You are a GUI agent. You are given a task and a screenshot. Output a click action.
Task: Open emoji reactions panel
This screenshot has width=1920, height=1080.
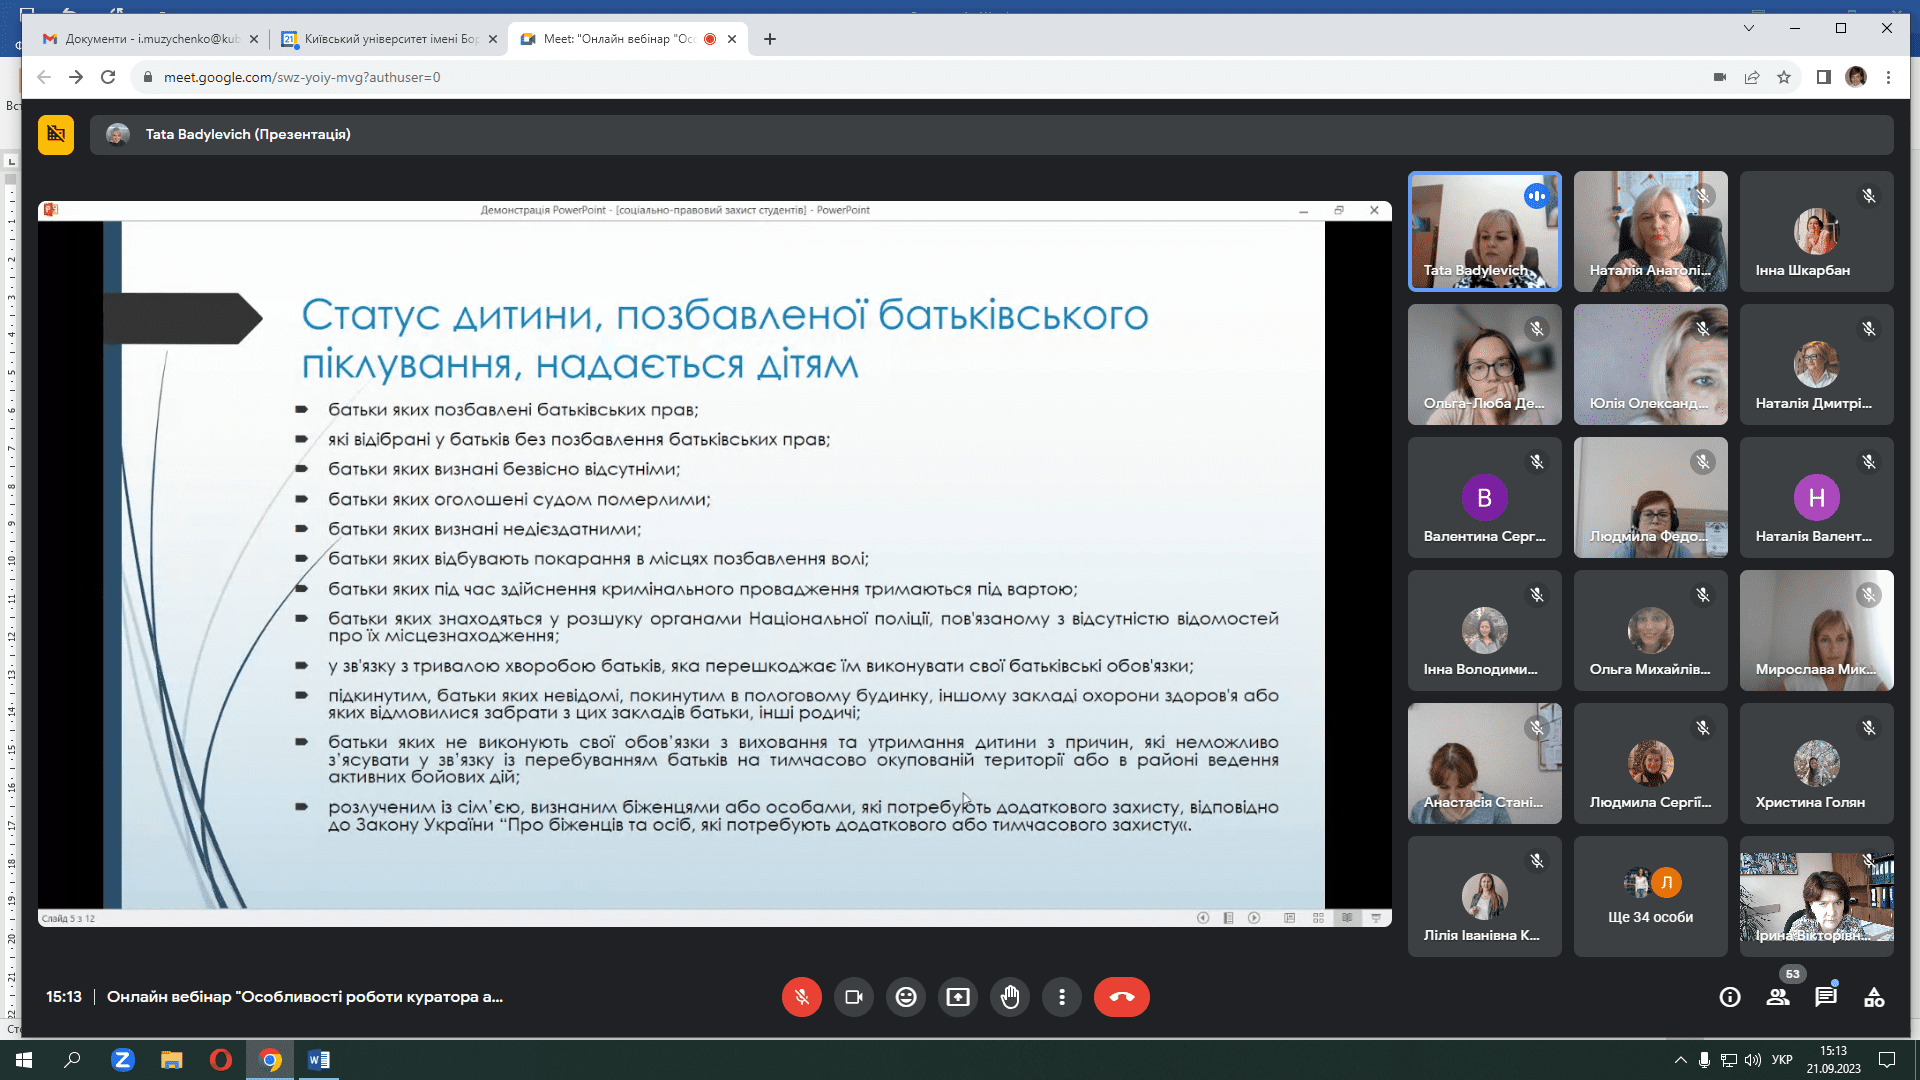[x=906, y=997]
